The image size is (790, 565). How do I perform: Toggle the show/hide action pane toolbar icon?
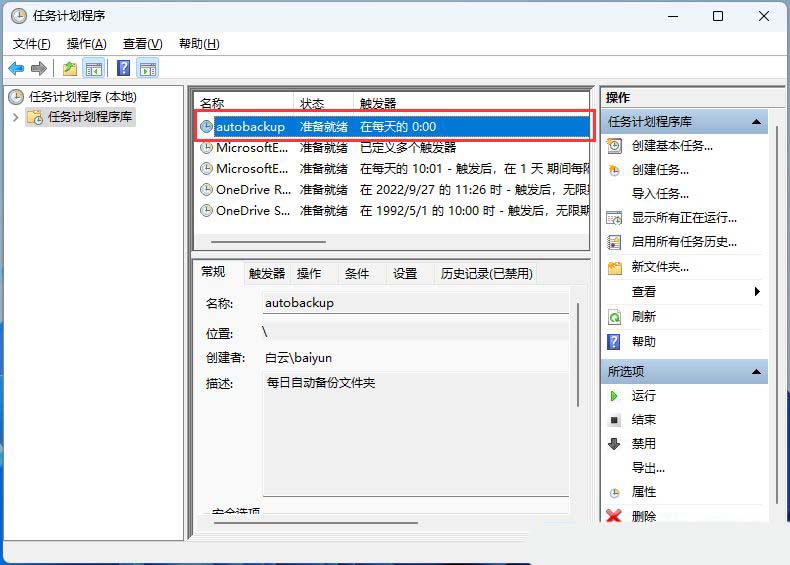point(148,69)
